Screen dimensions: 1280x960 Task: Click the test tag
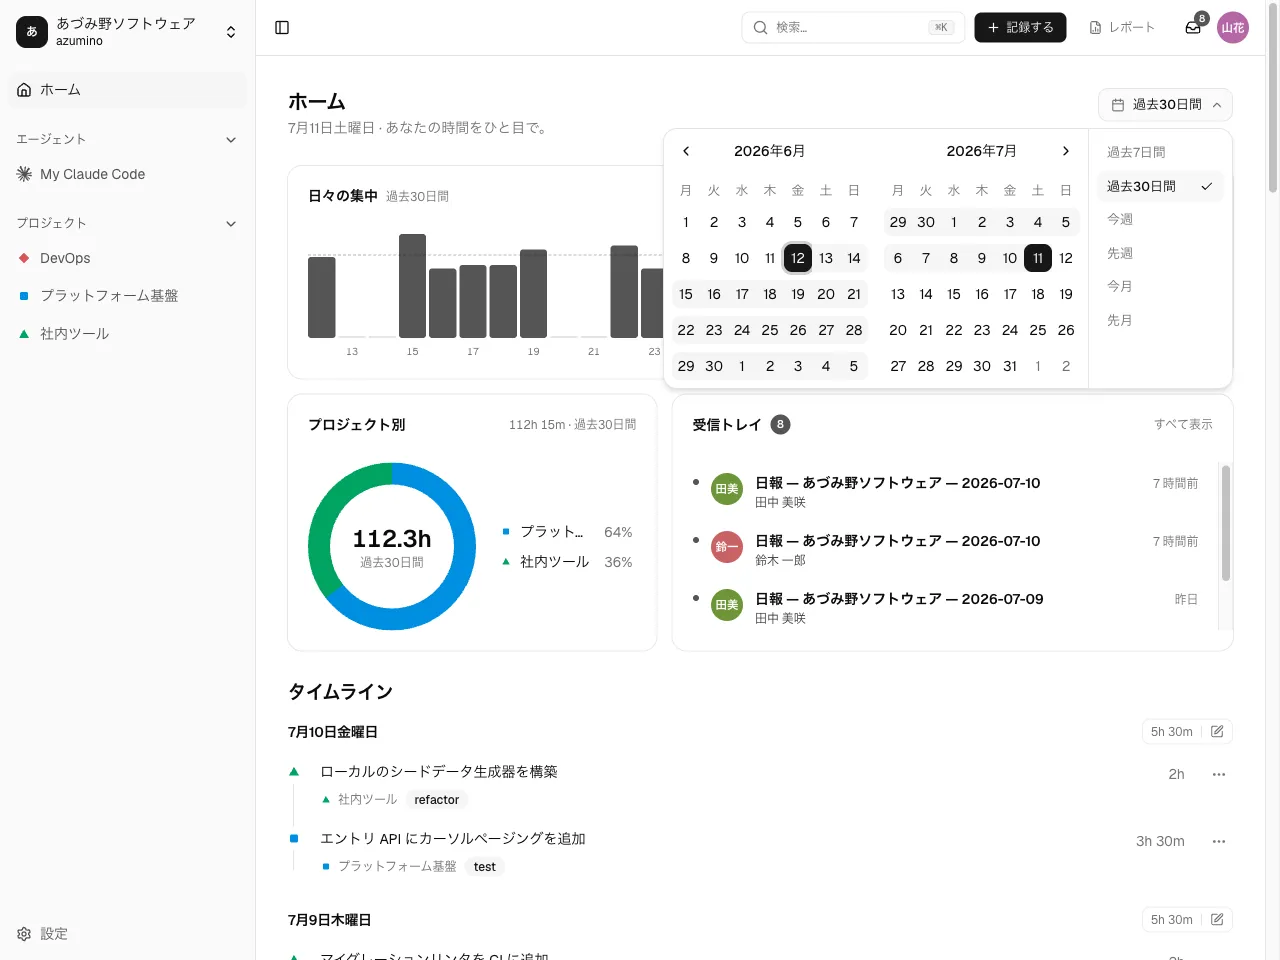[x=485, y=867]
